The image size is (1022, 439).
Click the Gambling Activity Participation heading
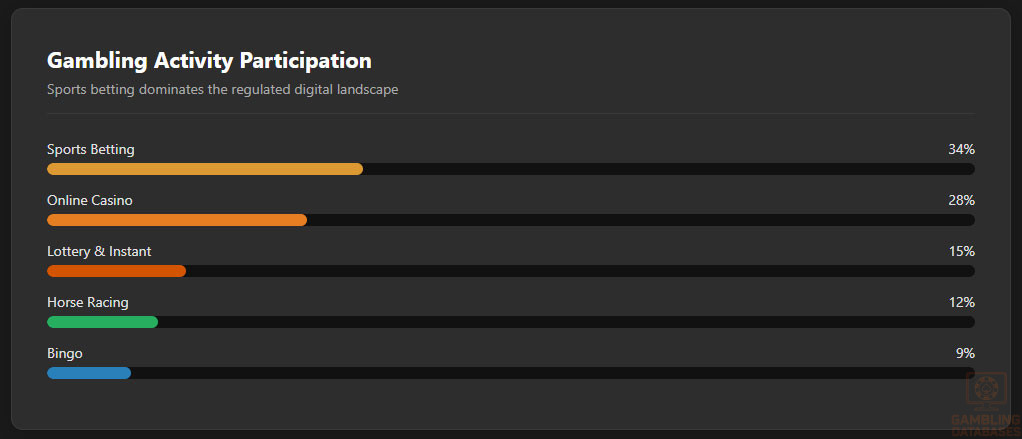pyautogui.click(x=209, y=61)
